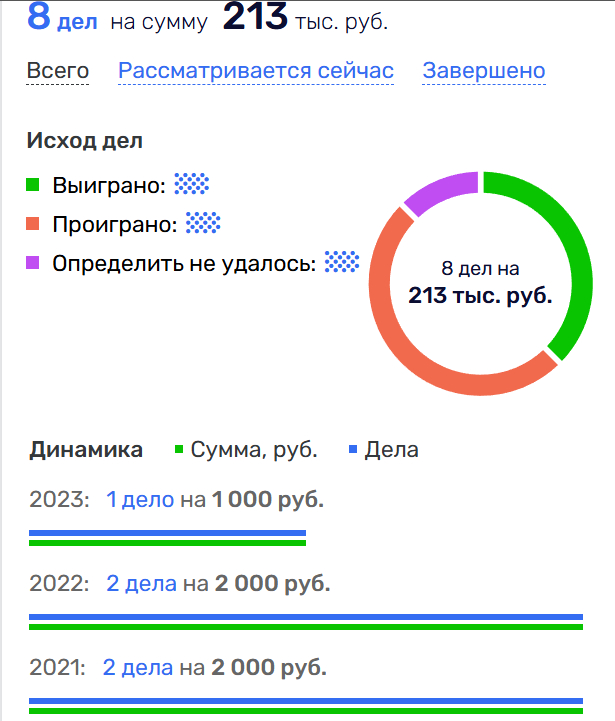Click the blue bar under 2023
Viewport: 615px width, 721px height.
point(167,532)
